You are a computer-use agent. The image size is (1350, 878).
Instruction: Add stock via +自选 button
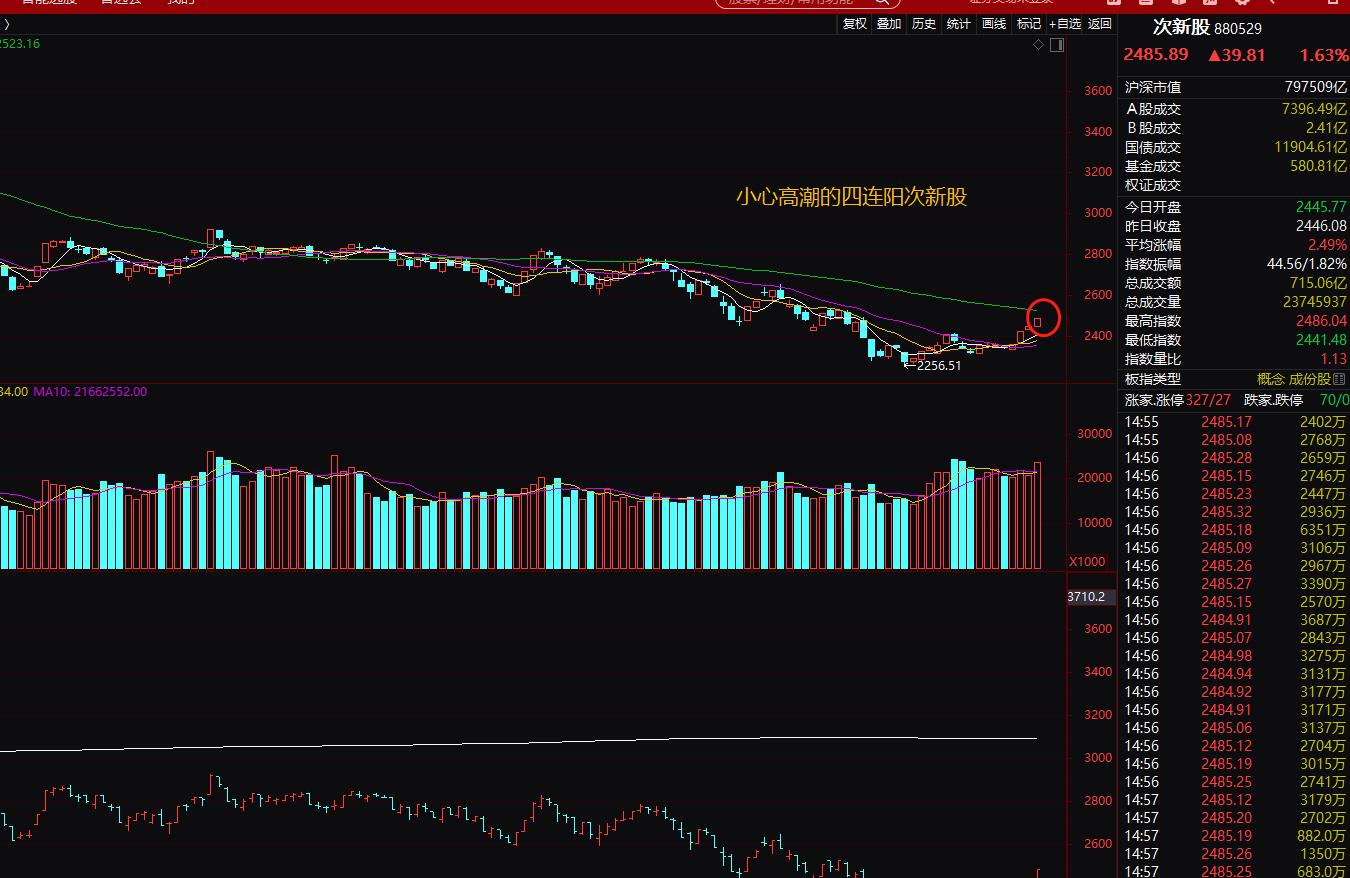1065,24
